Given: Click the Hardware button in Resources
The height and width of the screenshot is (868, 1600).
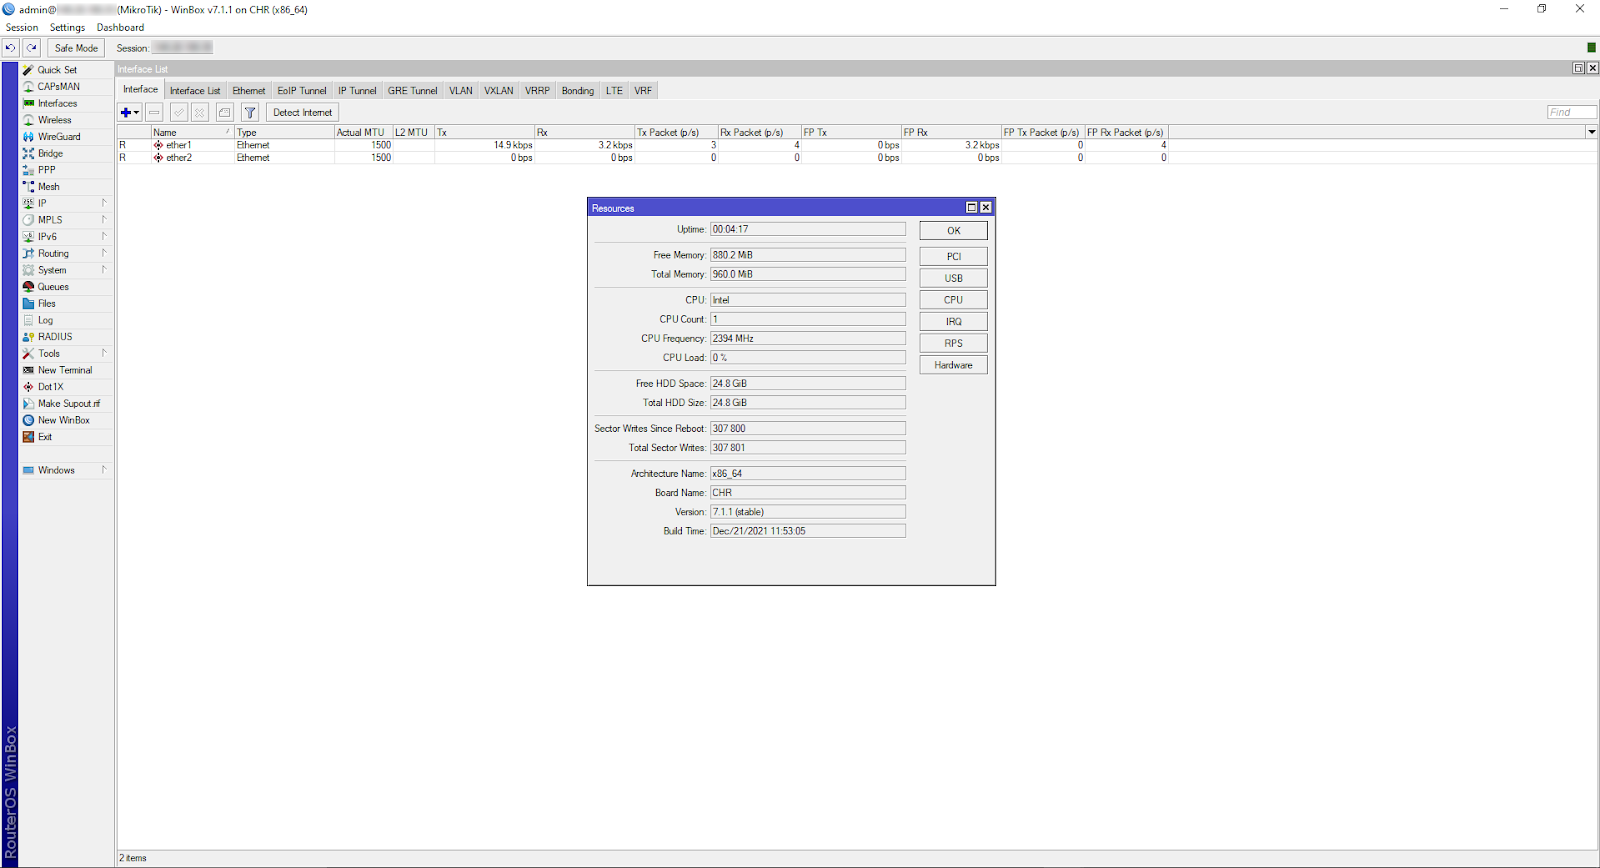Looking at the screenshot, I should coord(953,365).
